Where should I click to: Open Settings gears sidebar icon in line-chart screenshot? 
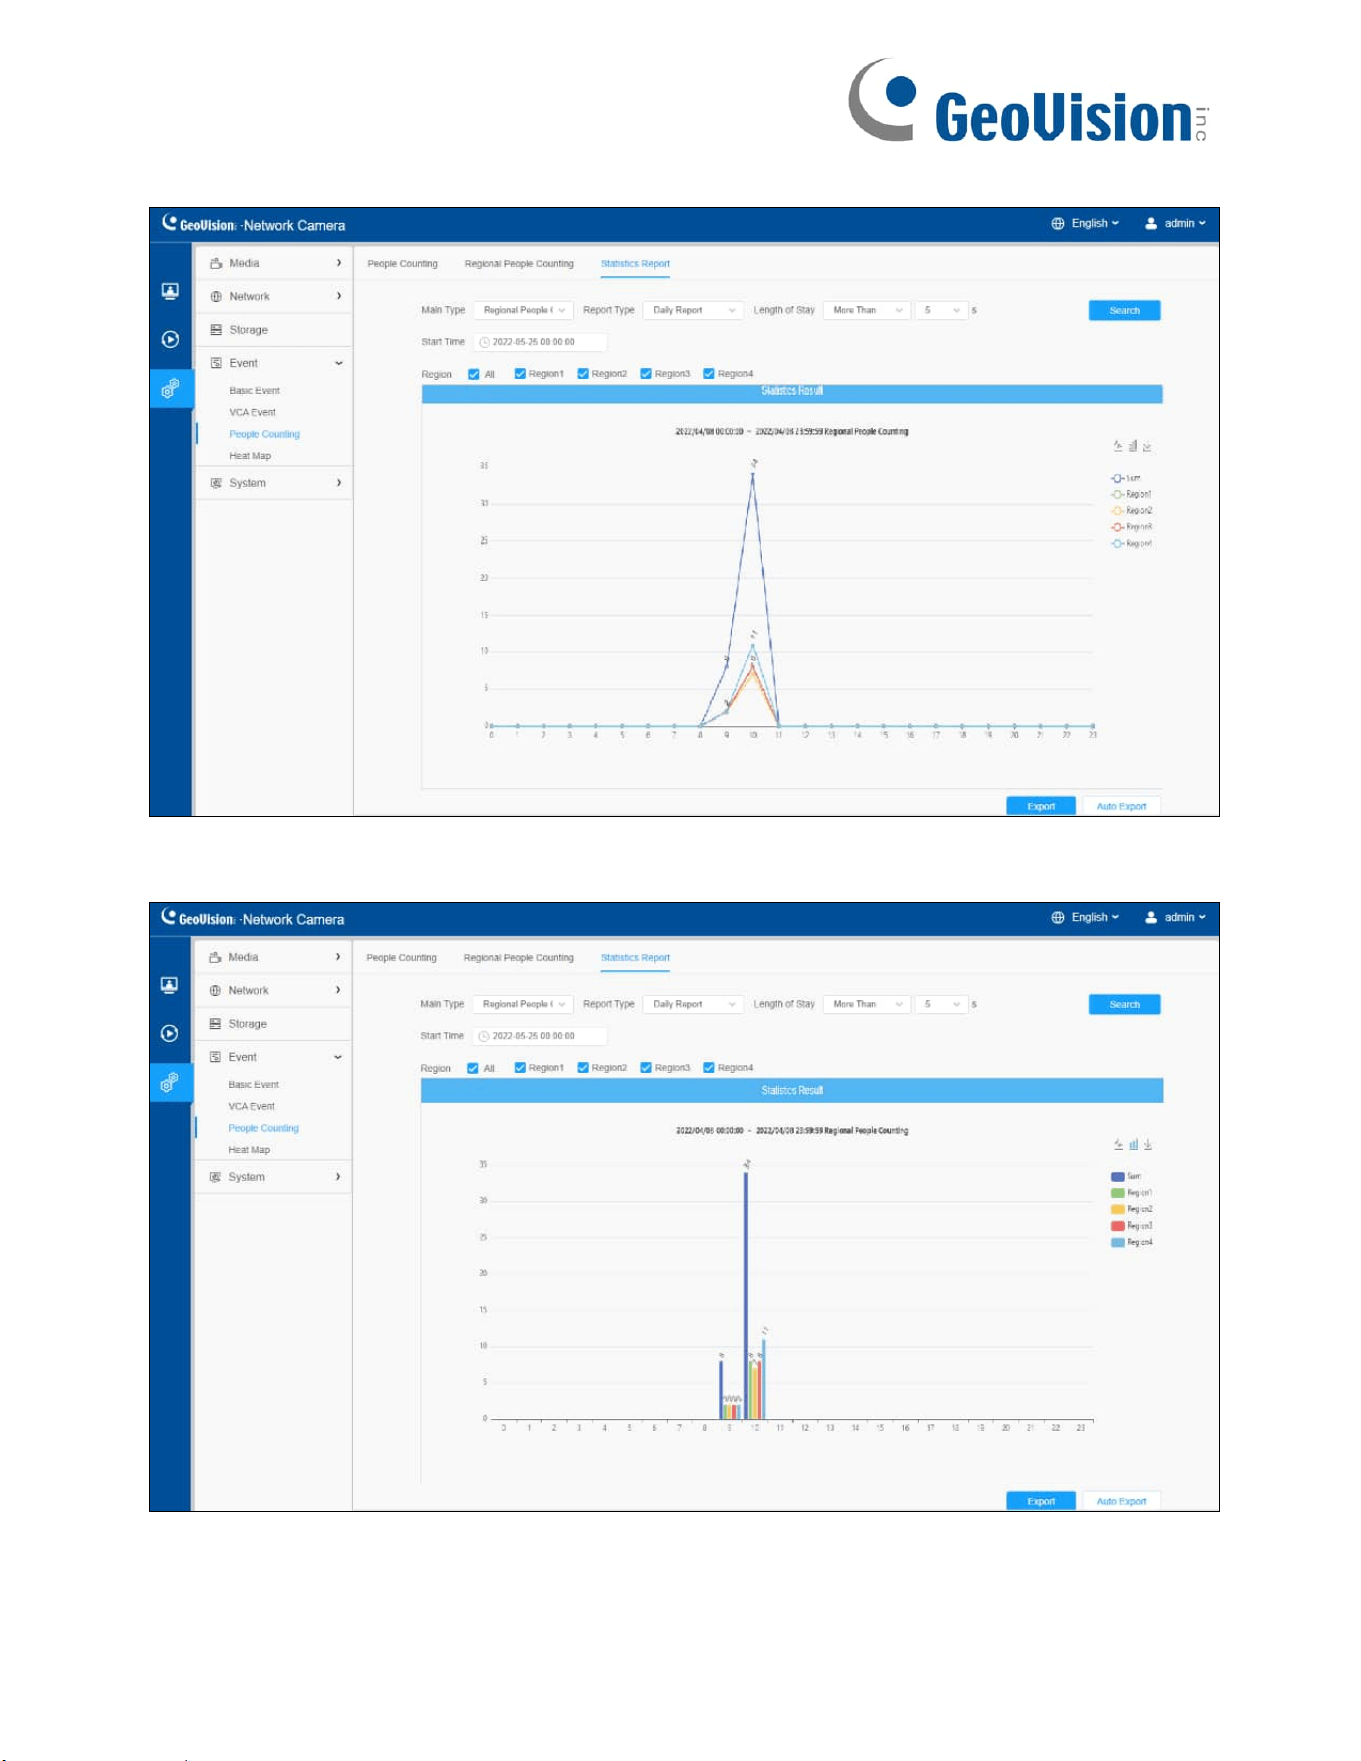tap(170, 388)
